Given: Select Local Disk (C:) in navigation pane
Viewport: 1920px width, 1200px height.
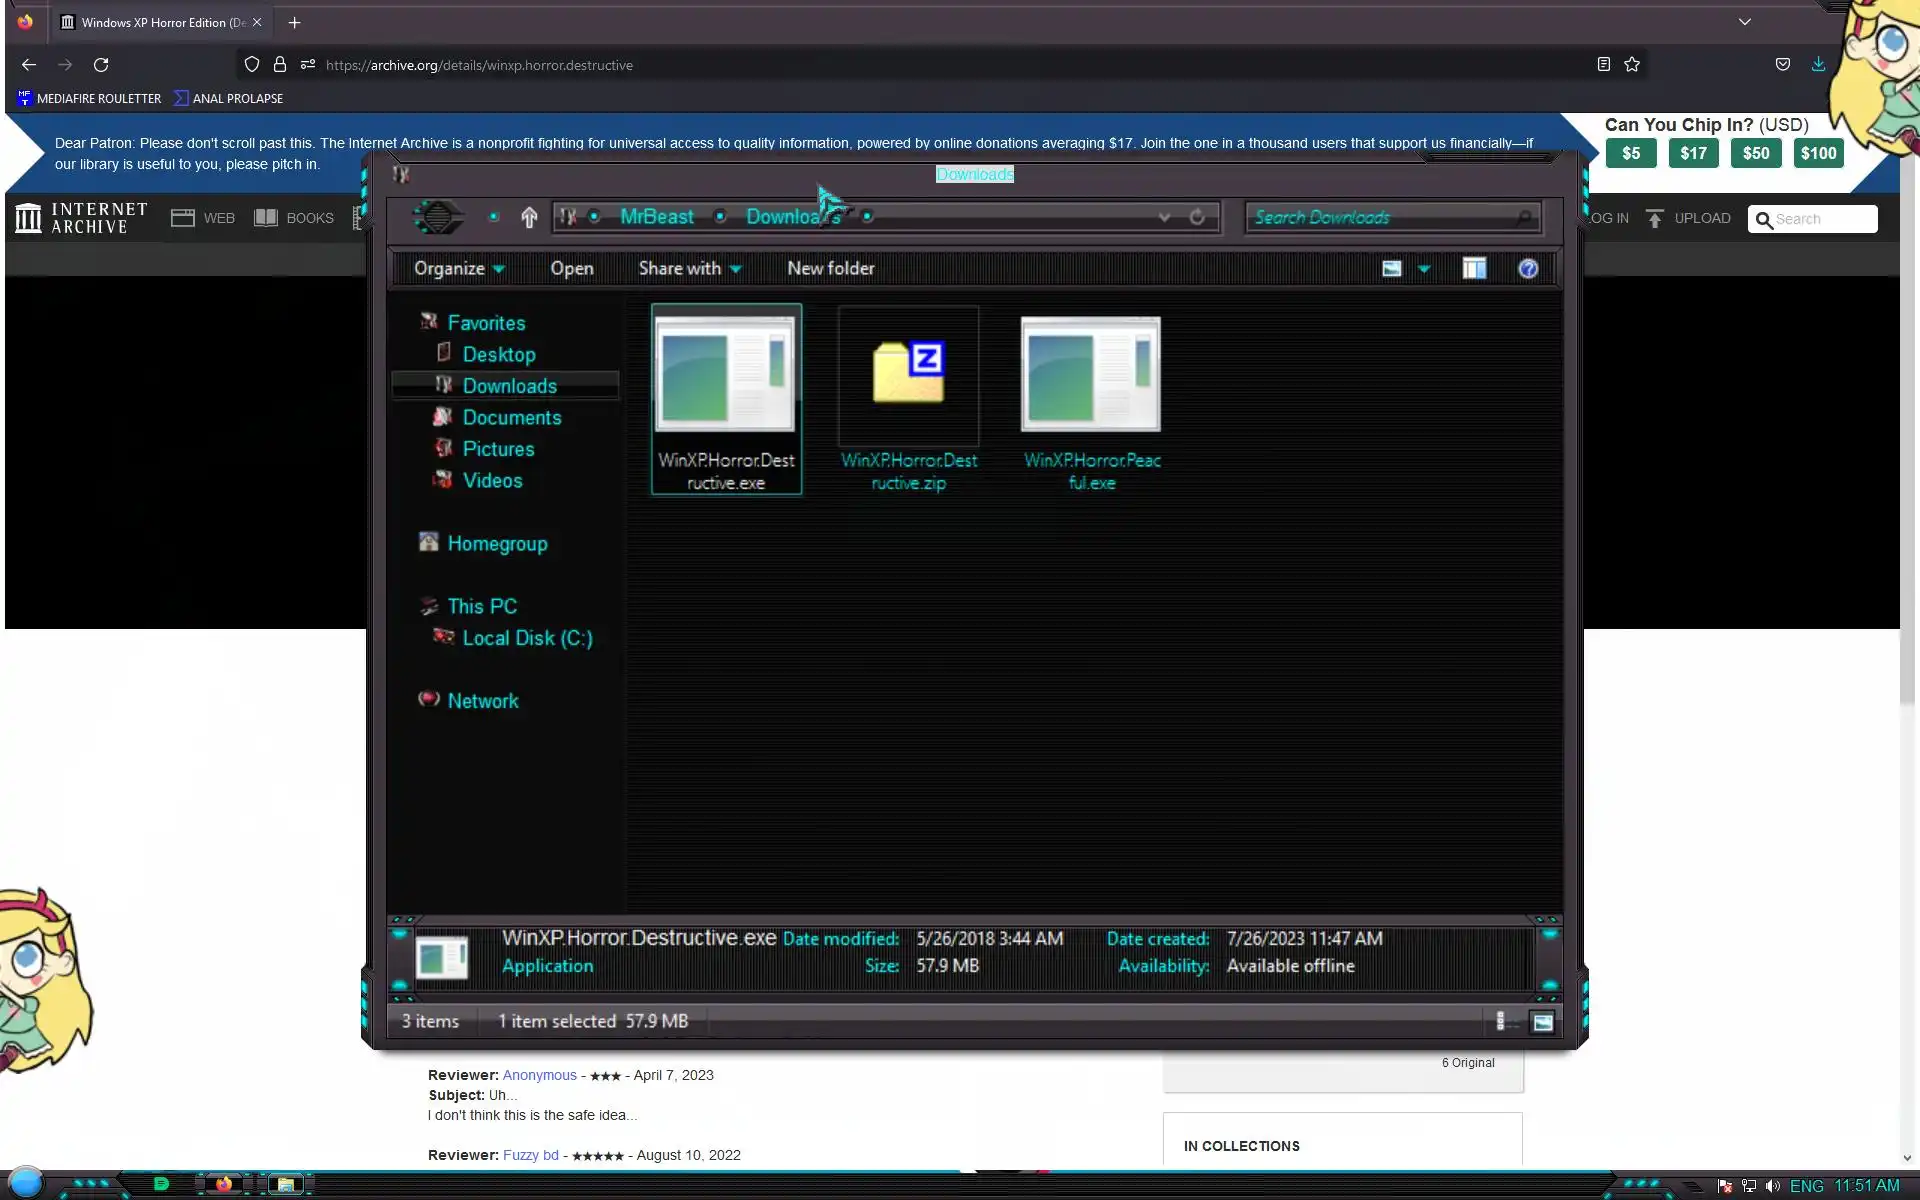Looking at the screenshot, I should 526,638.
